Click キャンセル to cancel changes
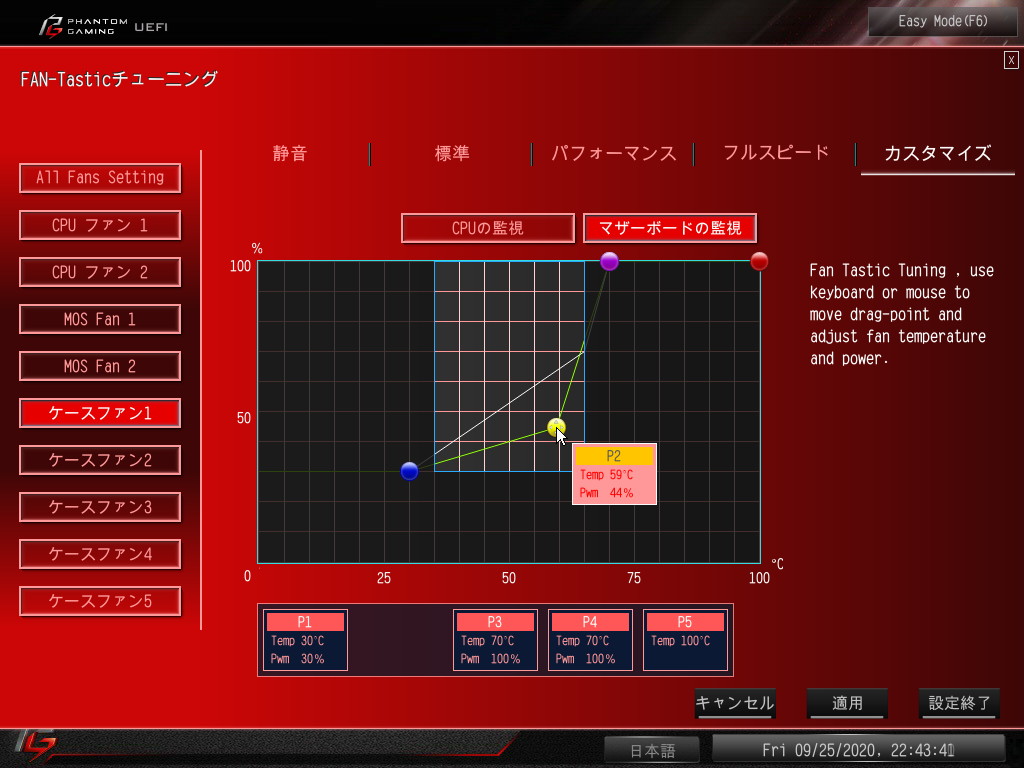 coord(735,703)
